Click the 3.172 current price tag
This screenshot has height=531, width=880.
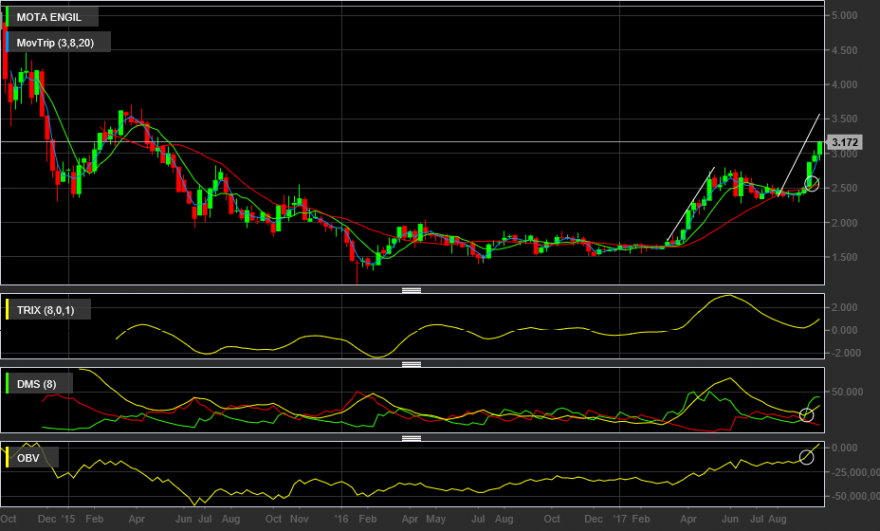click(844, 142)
